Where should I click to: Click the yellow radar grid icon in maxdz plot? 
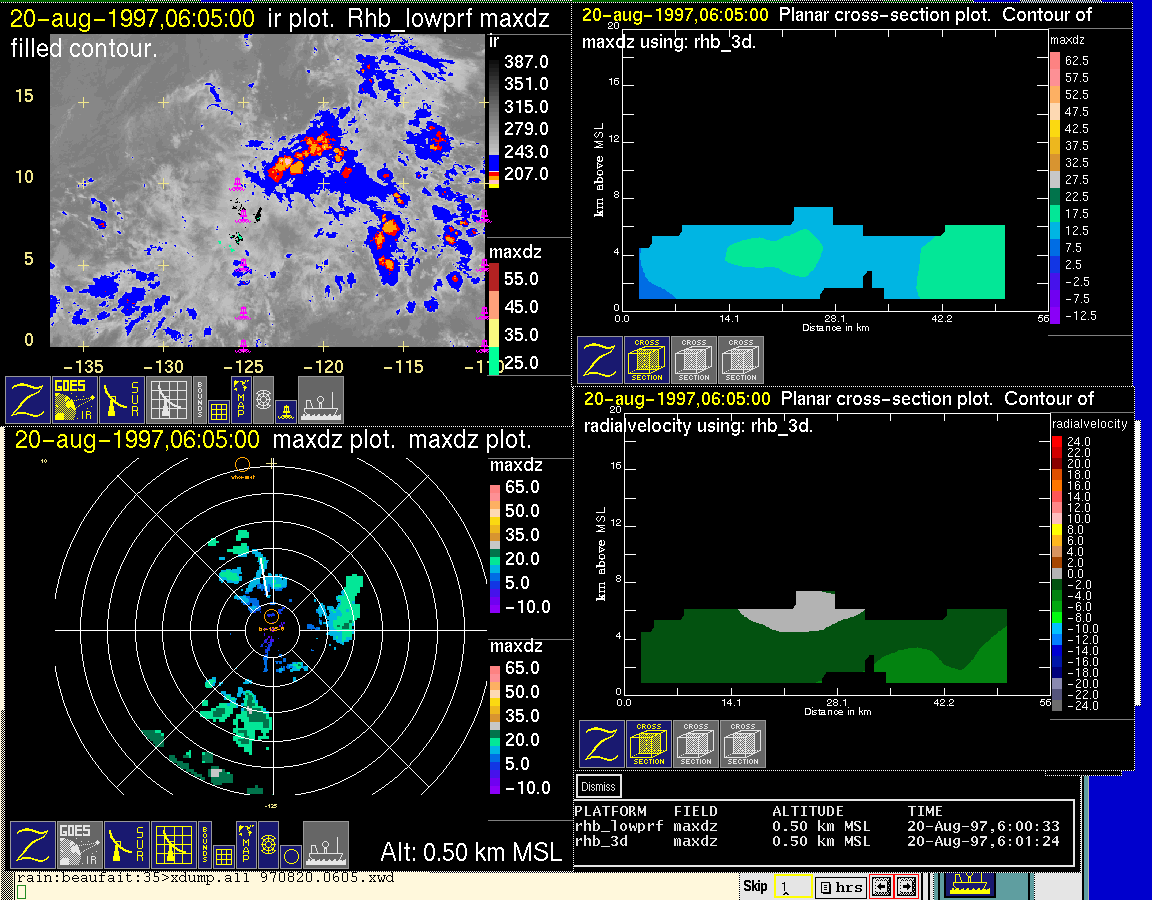174,844
